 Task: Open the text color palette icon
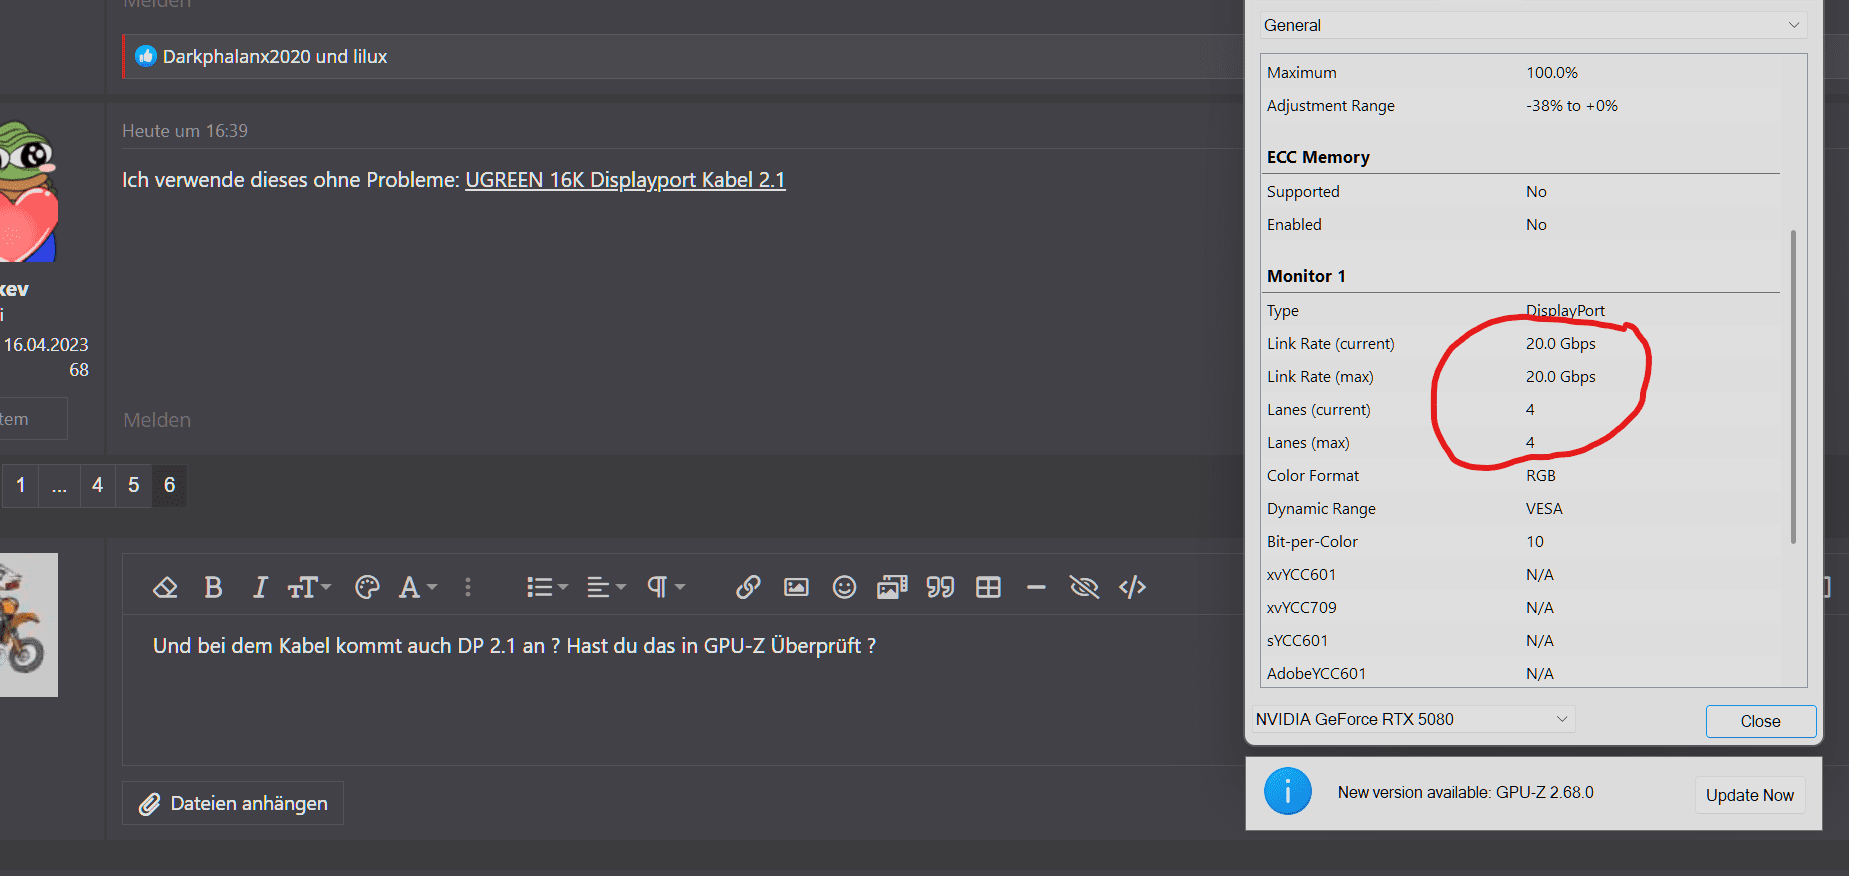click(x=367, y=587)
